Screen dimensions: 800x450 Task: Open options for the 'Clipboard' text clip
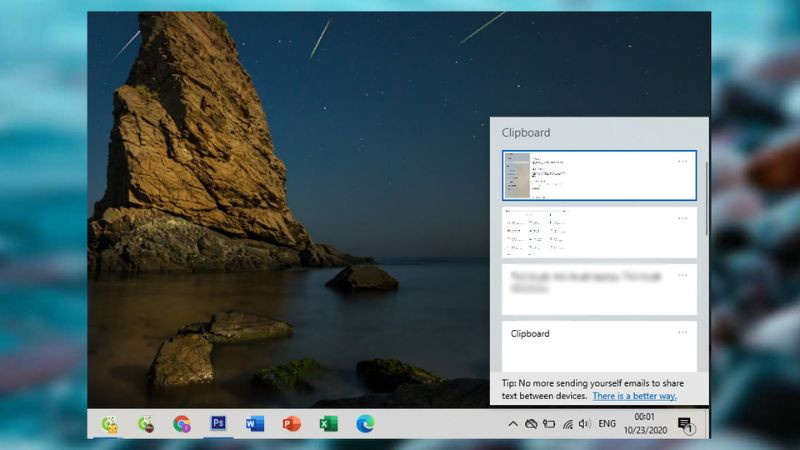click(683, 332)
